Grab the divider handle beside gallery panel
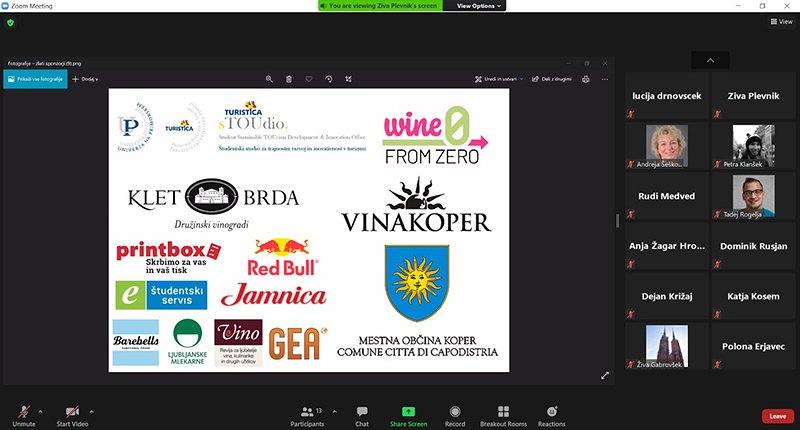This screenshot has width=800, height=430. [x=617, y=220]
